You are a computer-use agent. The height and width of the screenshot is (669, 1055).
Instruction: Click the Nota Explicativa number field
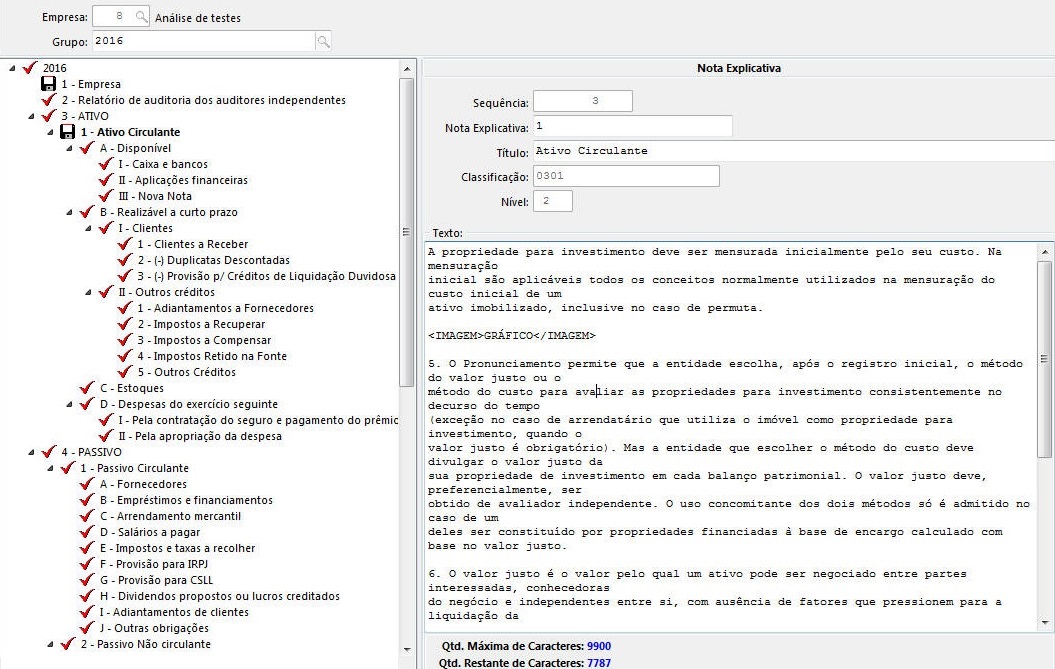(x=632, y=126)
